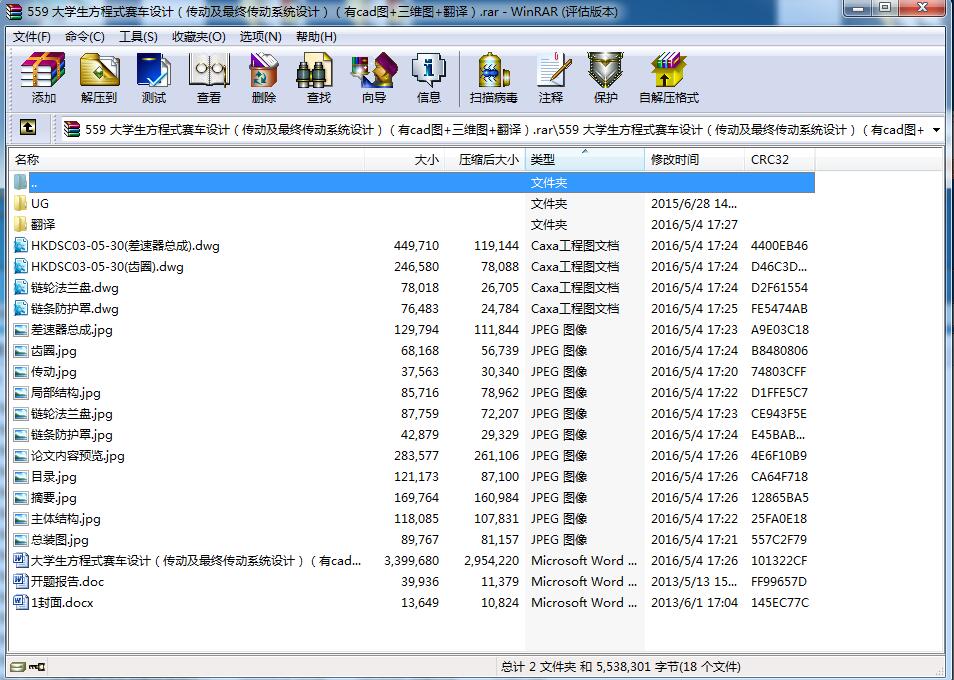The image size is (954, 680).
Task: Click the 扫描病毒 (Virus Scan) icon
Action: [493, 78]
